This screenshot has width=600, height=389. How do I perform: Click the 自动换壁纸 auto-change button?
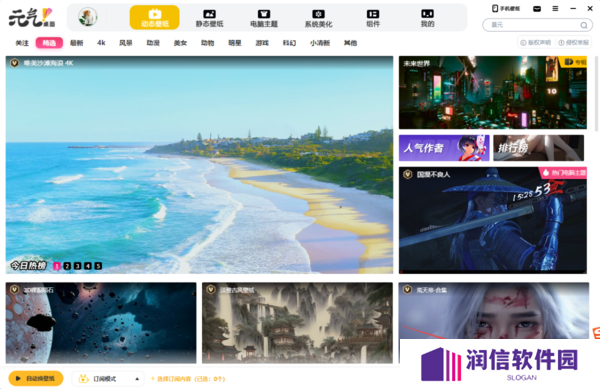[x=36, y=378]
